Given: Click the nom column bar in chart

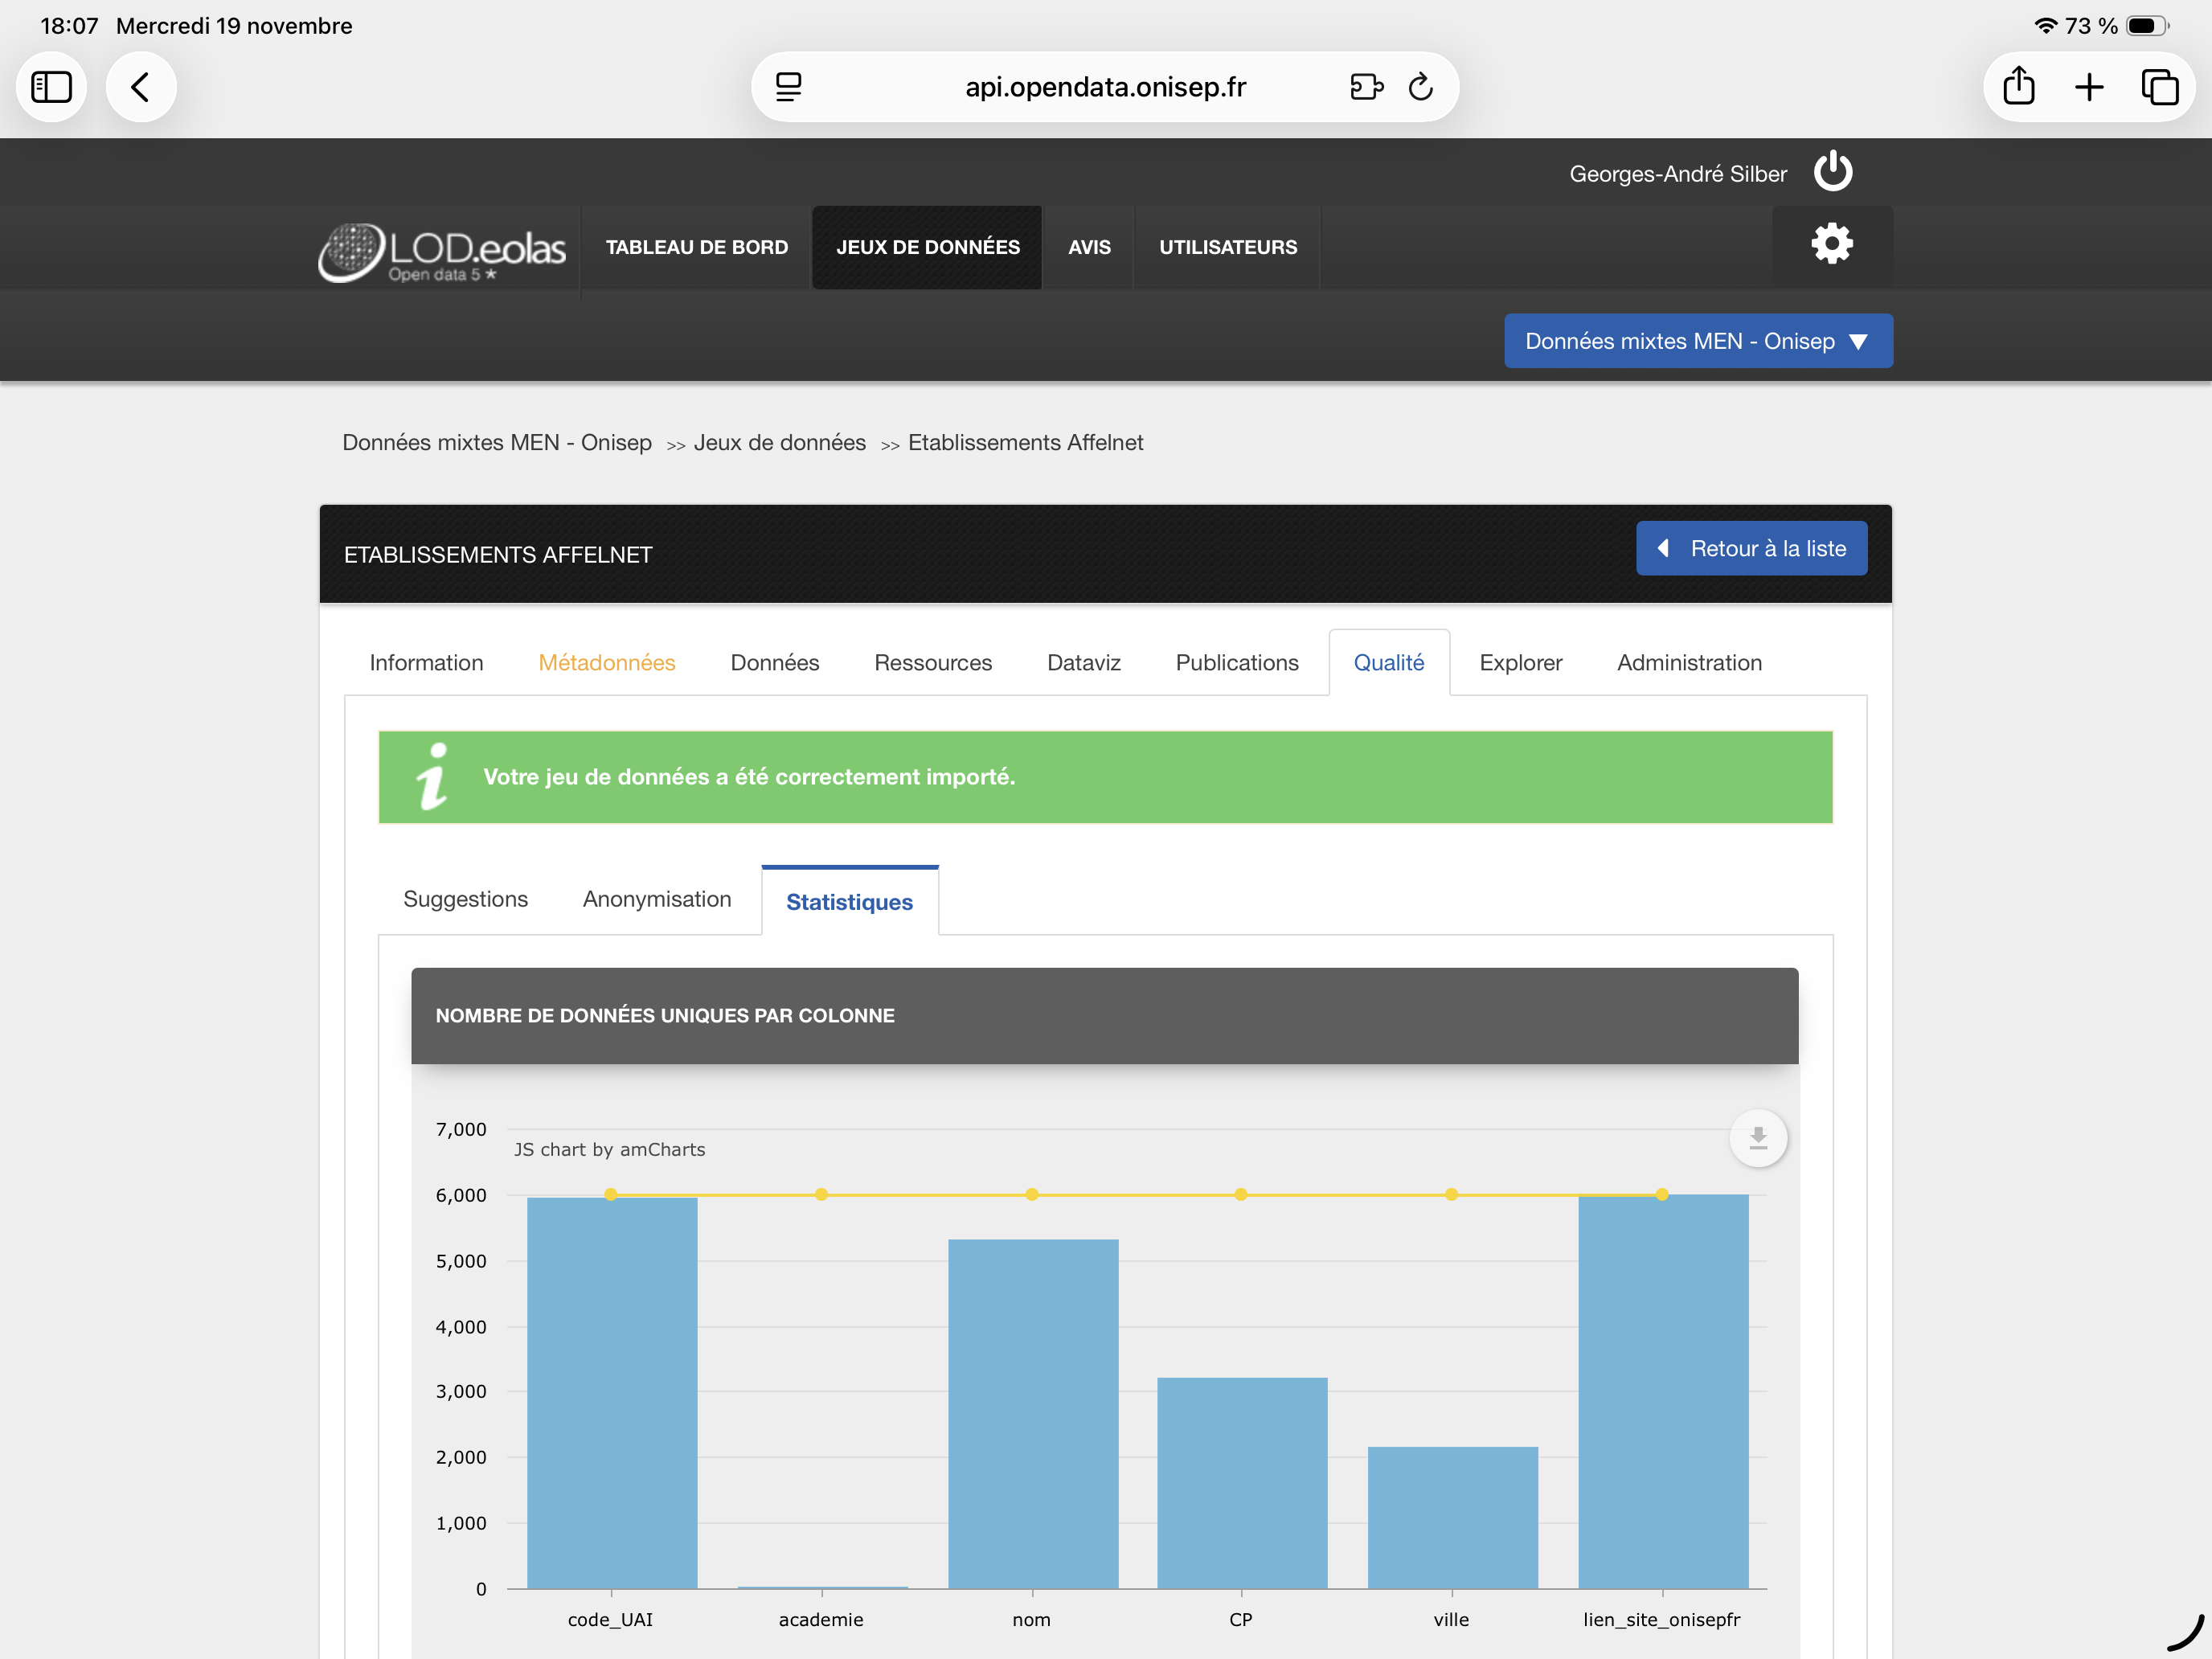Looking at the screenshot, I should click(x=1032, y=1410).
